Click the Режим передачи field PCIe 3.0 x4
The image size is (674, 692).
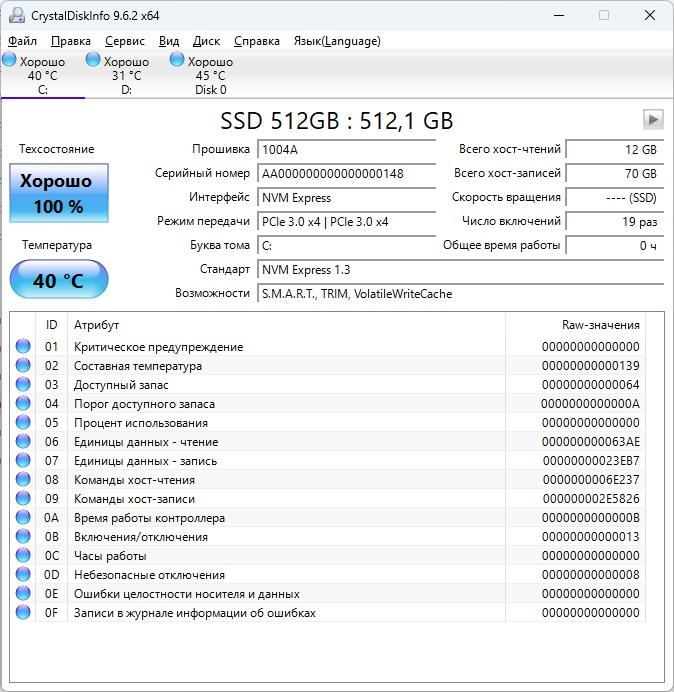coord(346,222)
